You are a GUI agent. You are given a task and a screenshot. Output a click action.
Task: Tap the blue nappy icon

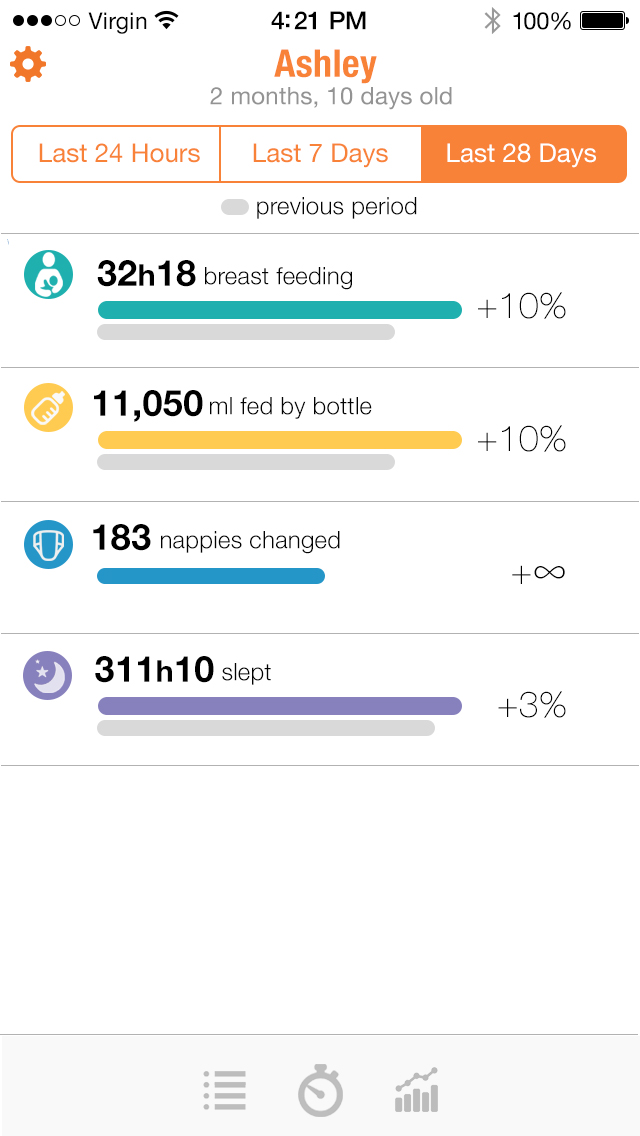click(48, 545)
